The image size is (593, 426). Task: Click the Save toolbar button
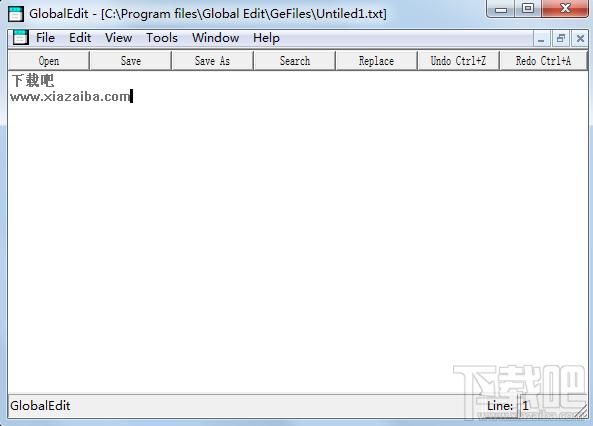click(x=131, y=61)
